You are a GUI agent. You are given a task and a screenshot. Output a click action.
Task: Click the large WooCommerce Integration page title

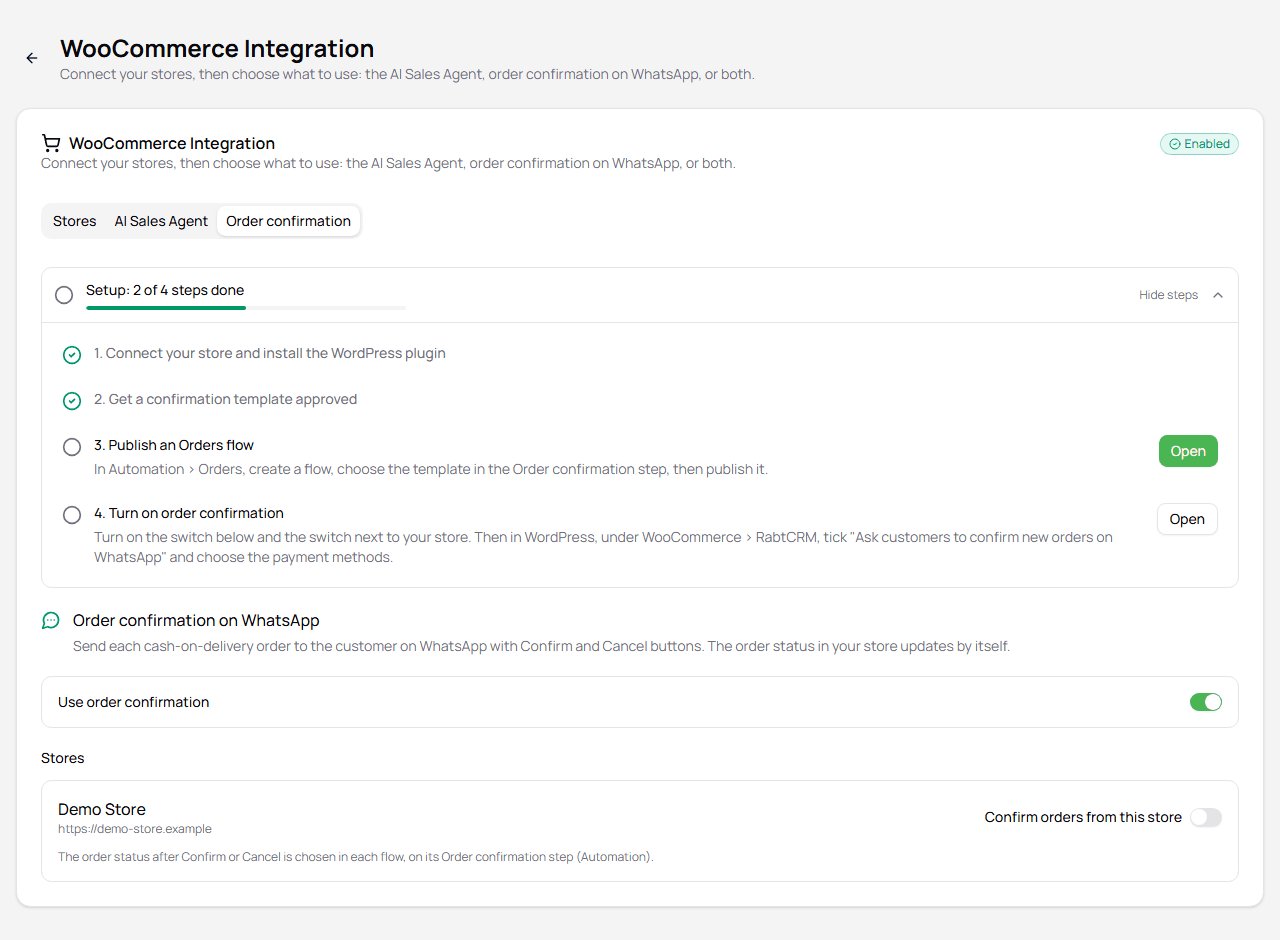217,48
